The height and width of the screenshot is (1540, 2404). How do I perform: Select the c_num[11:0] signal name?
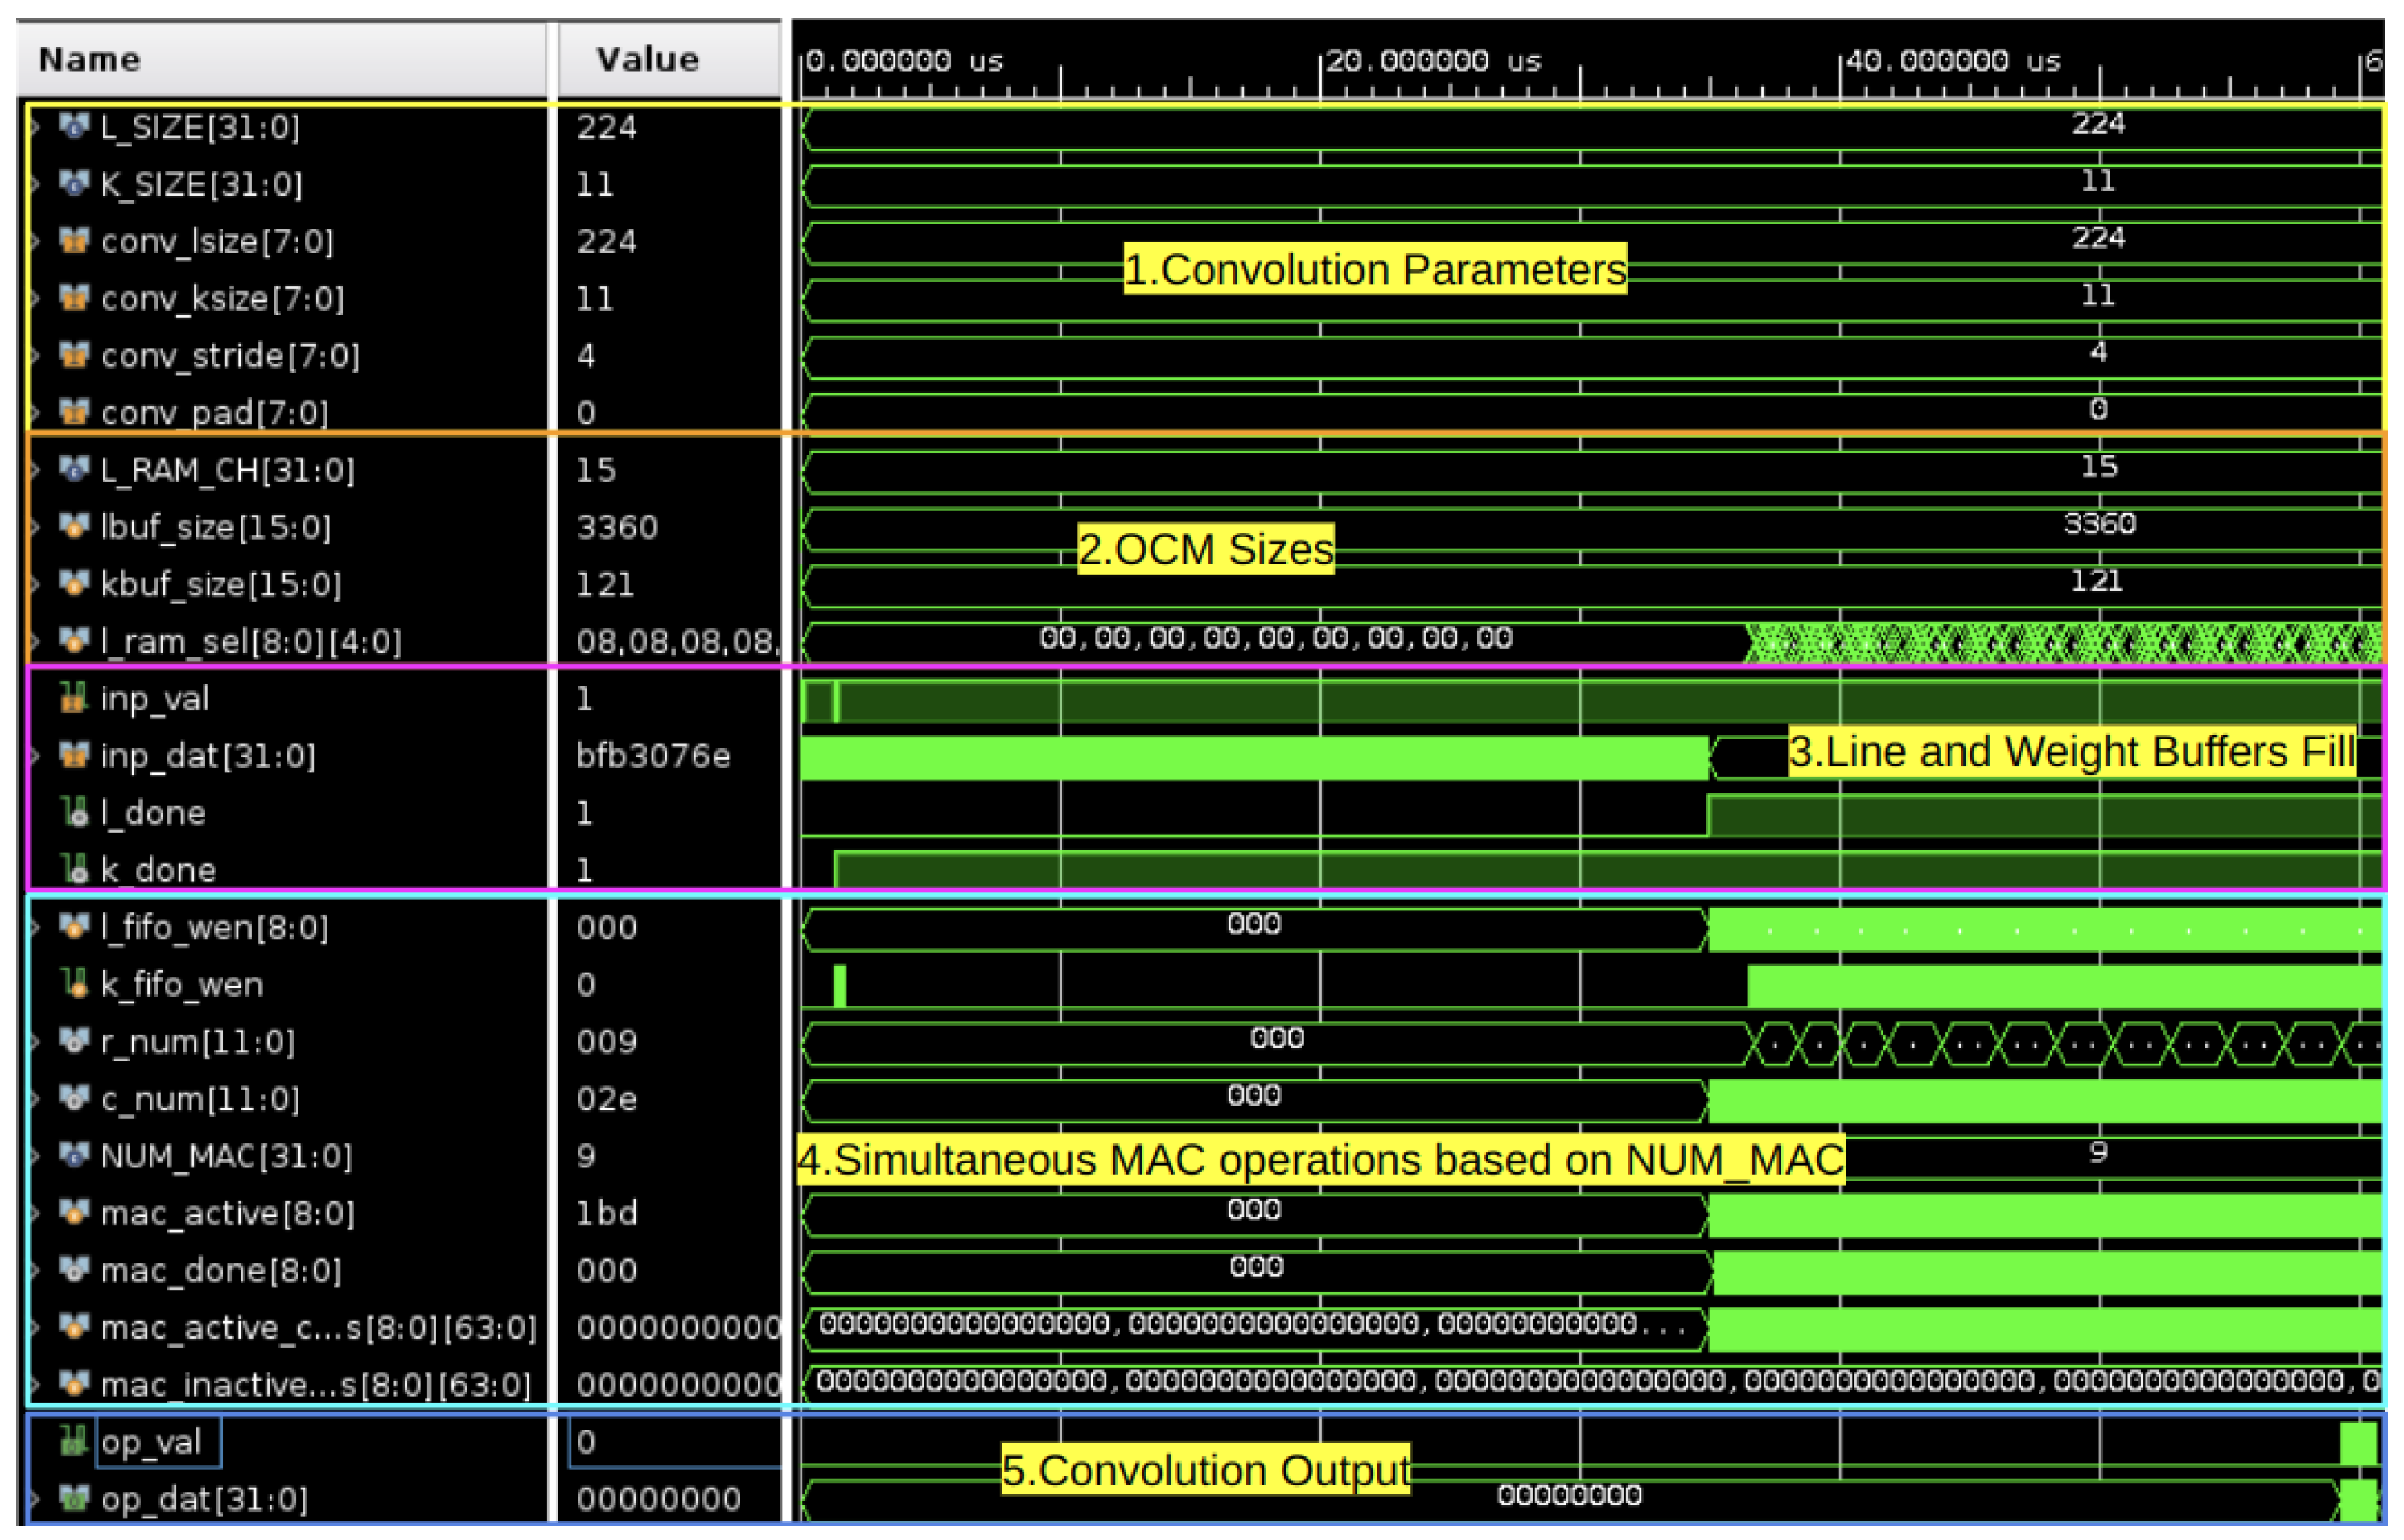[x=200, y=1099]
